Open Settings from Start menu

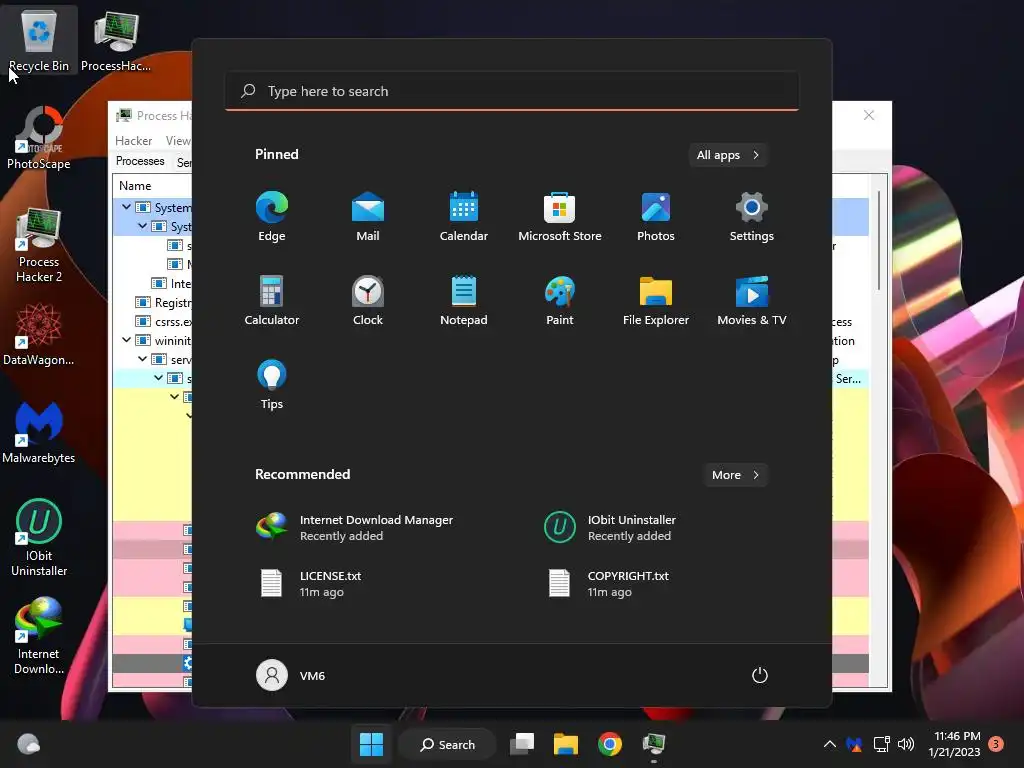click(752, 217)
